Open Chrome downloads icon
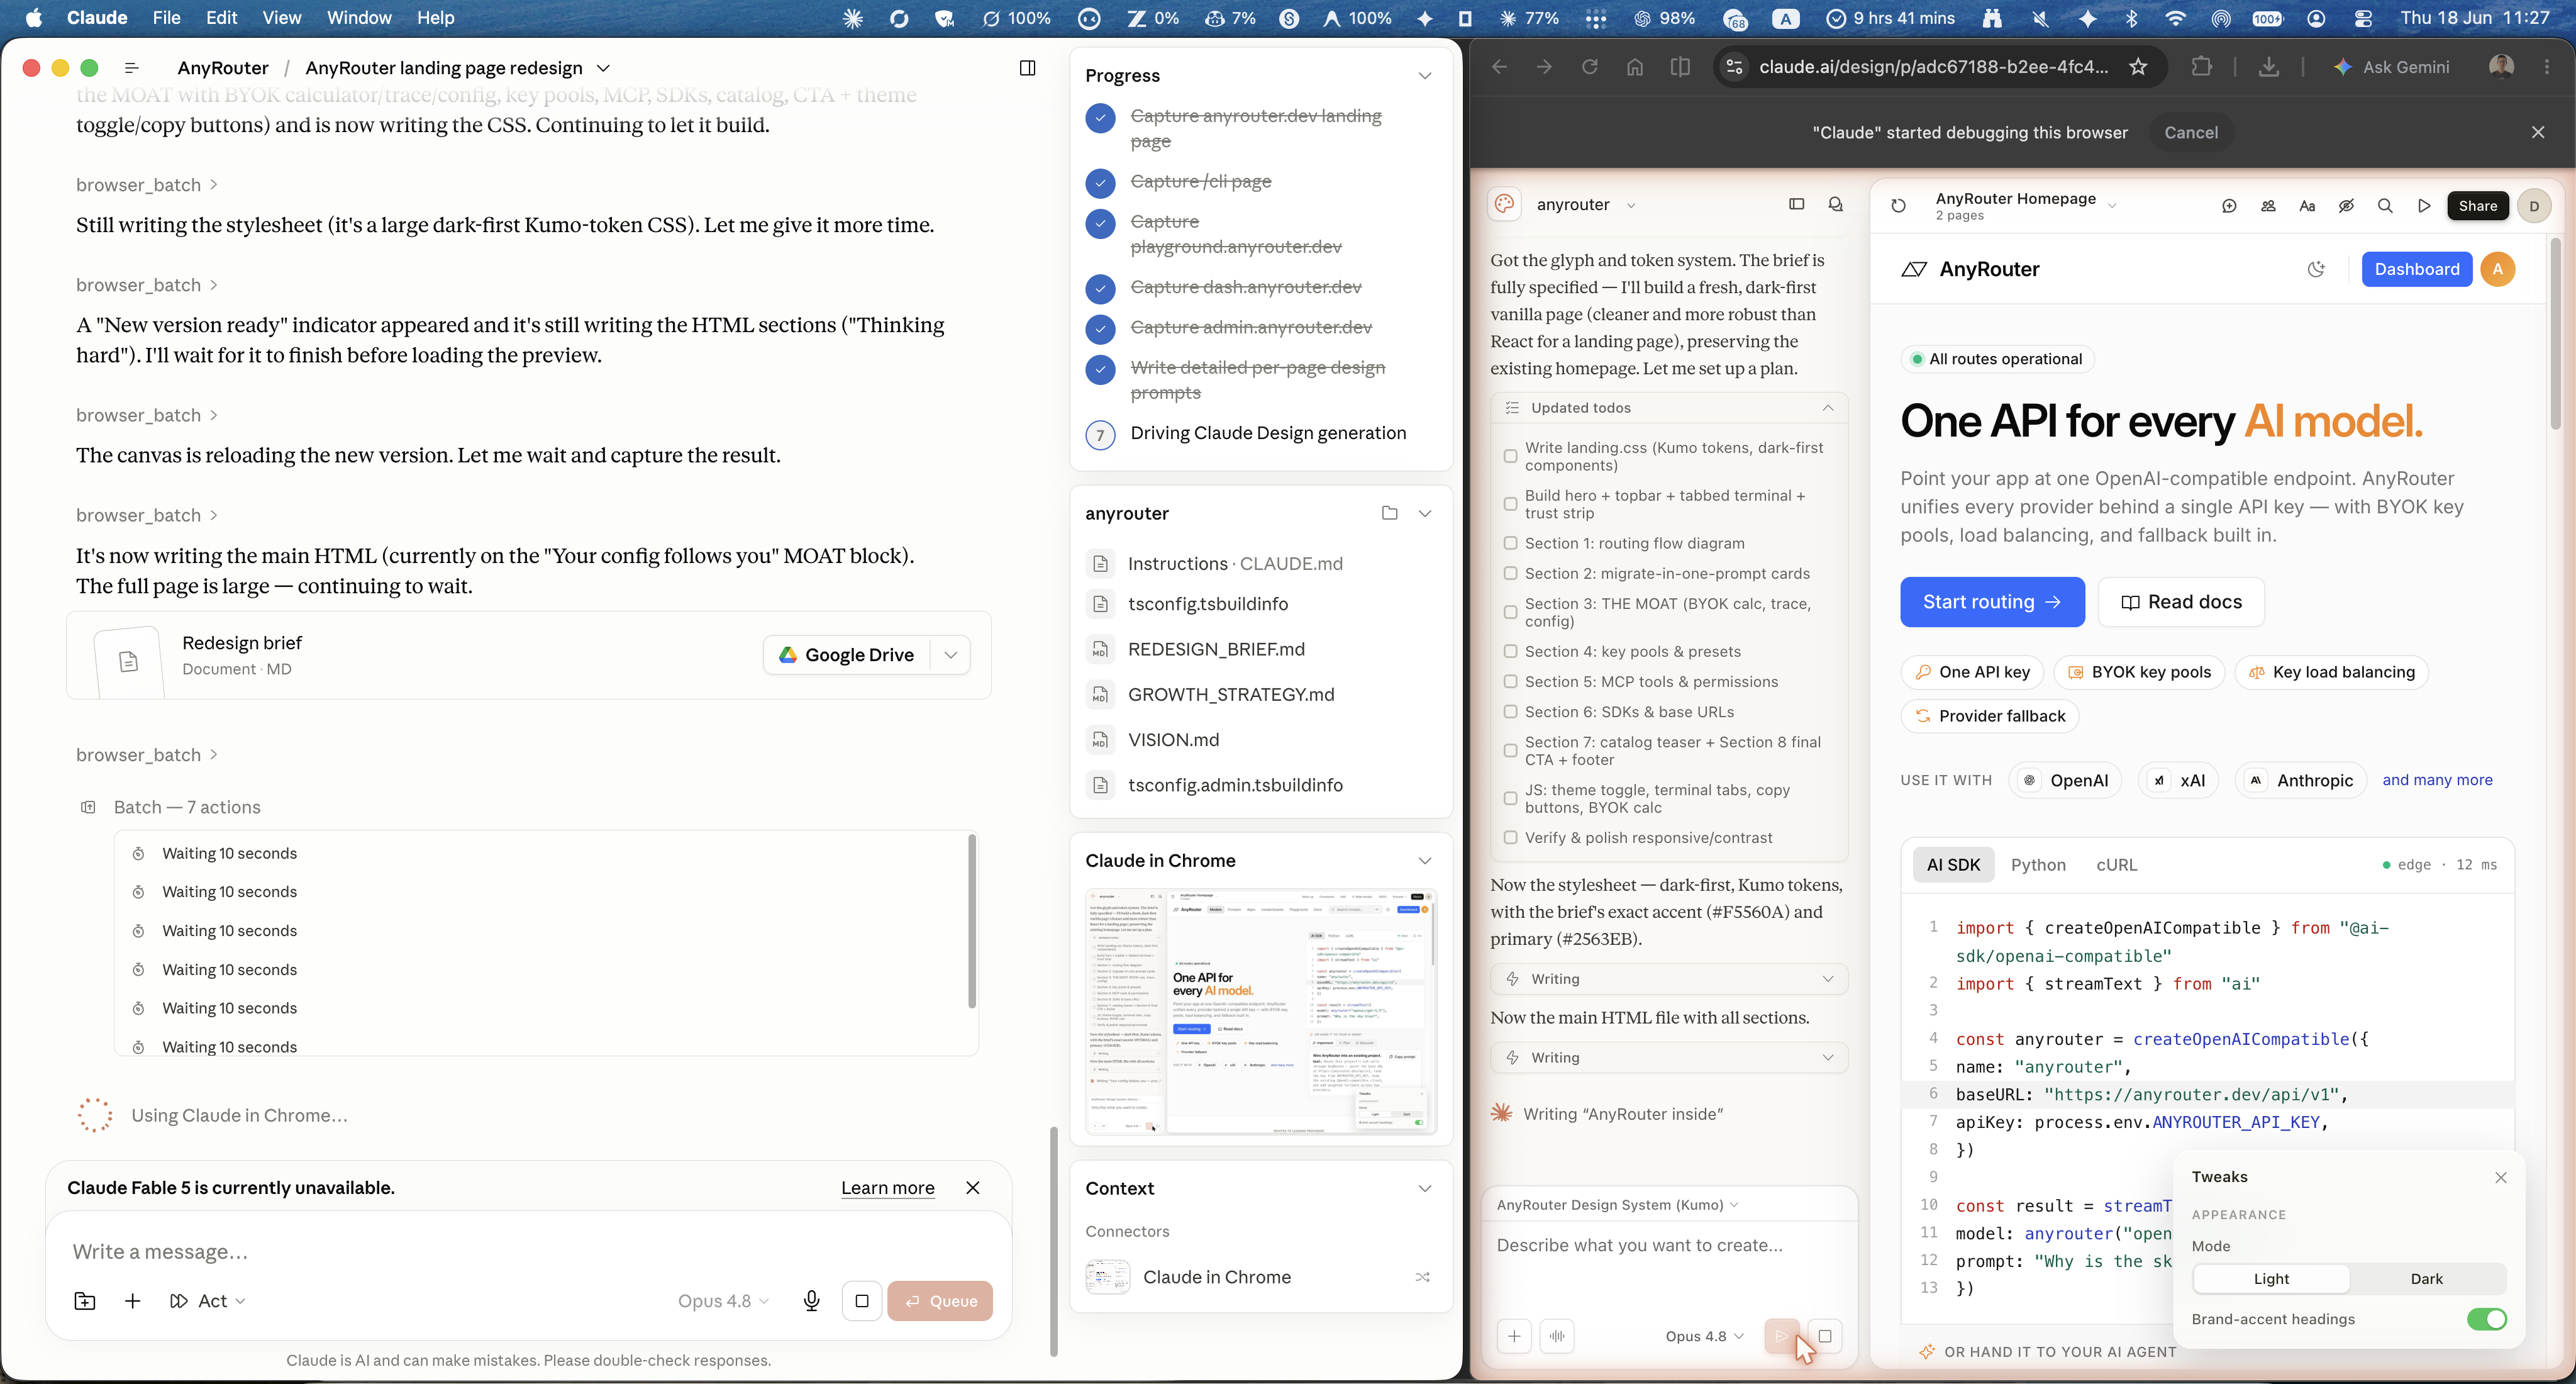 click(2269, 67)
